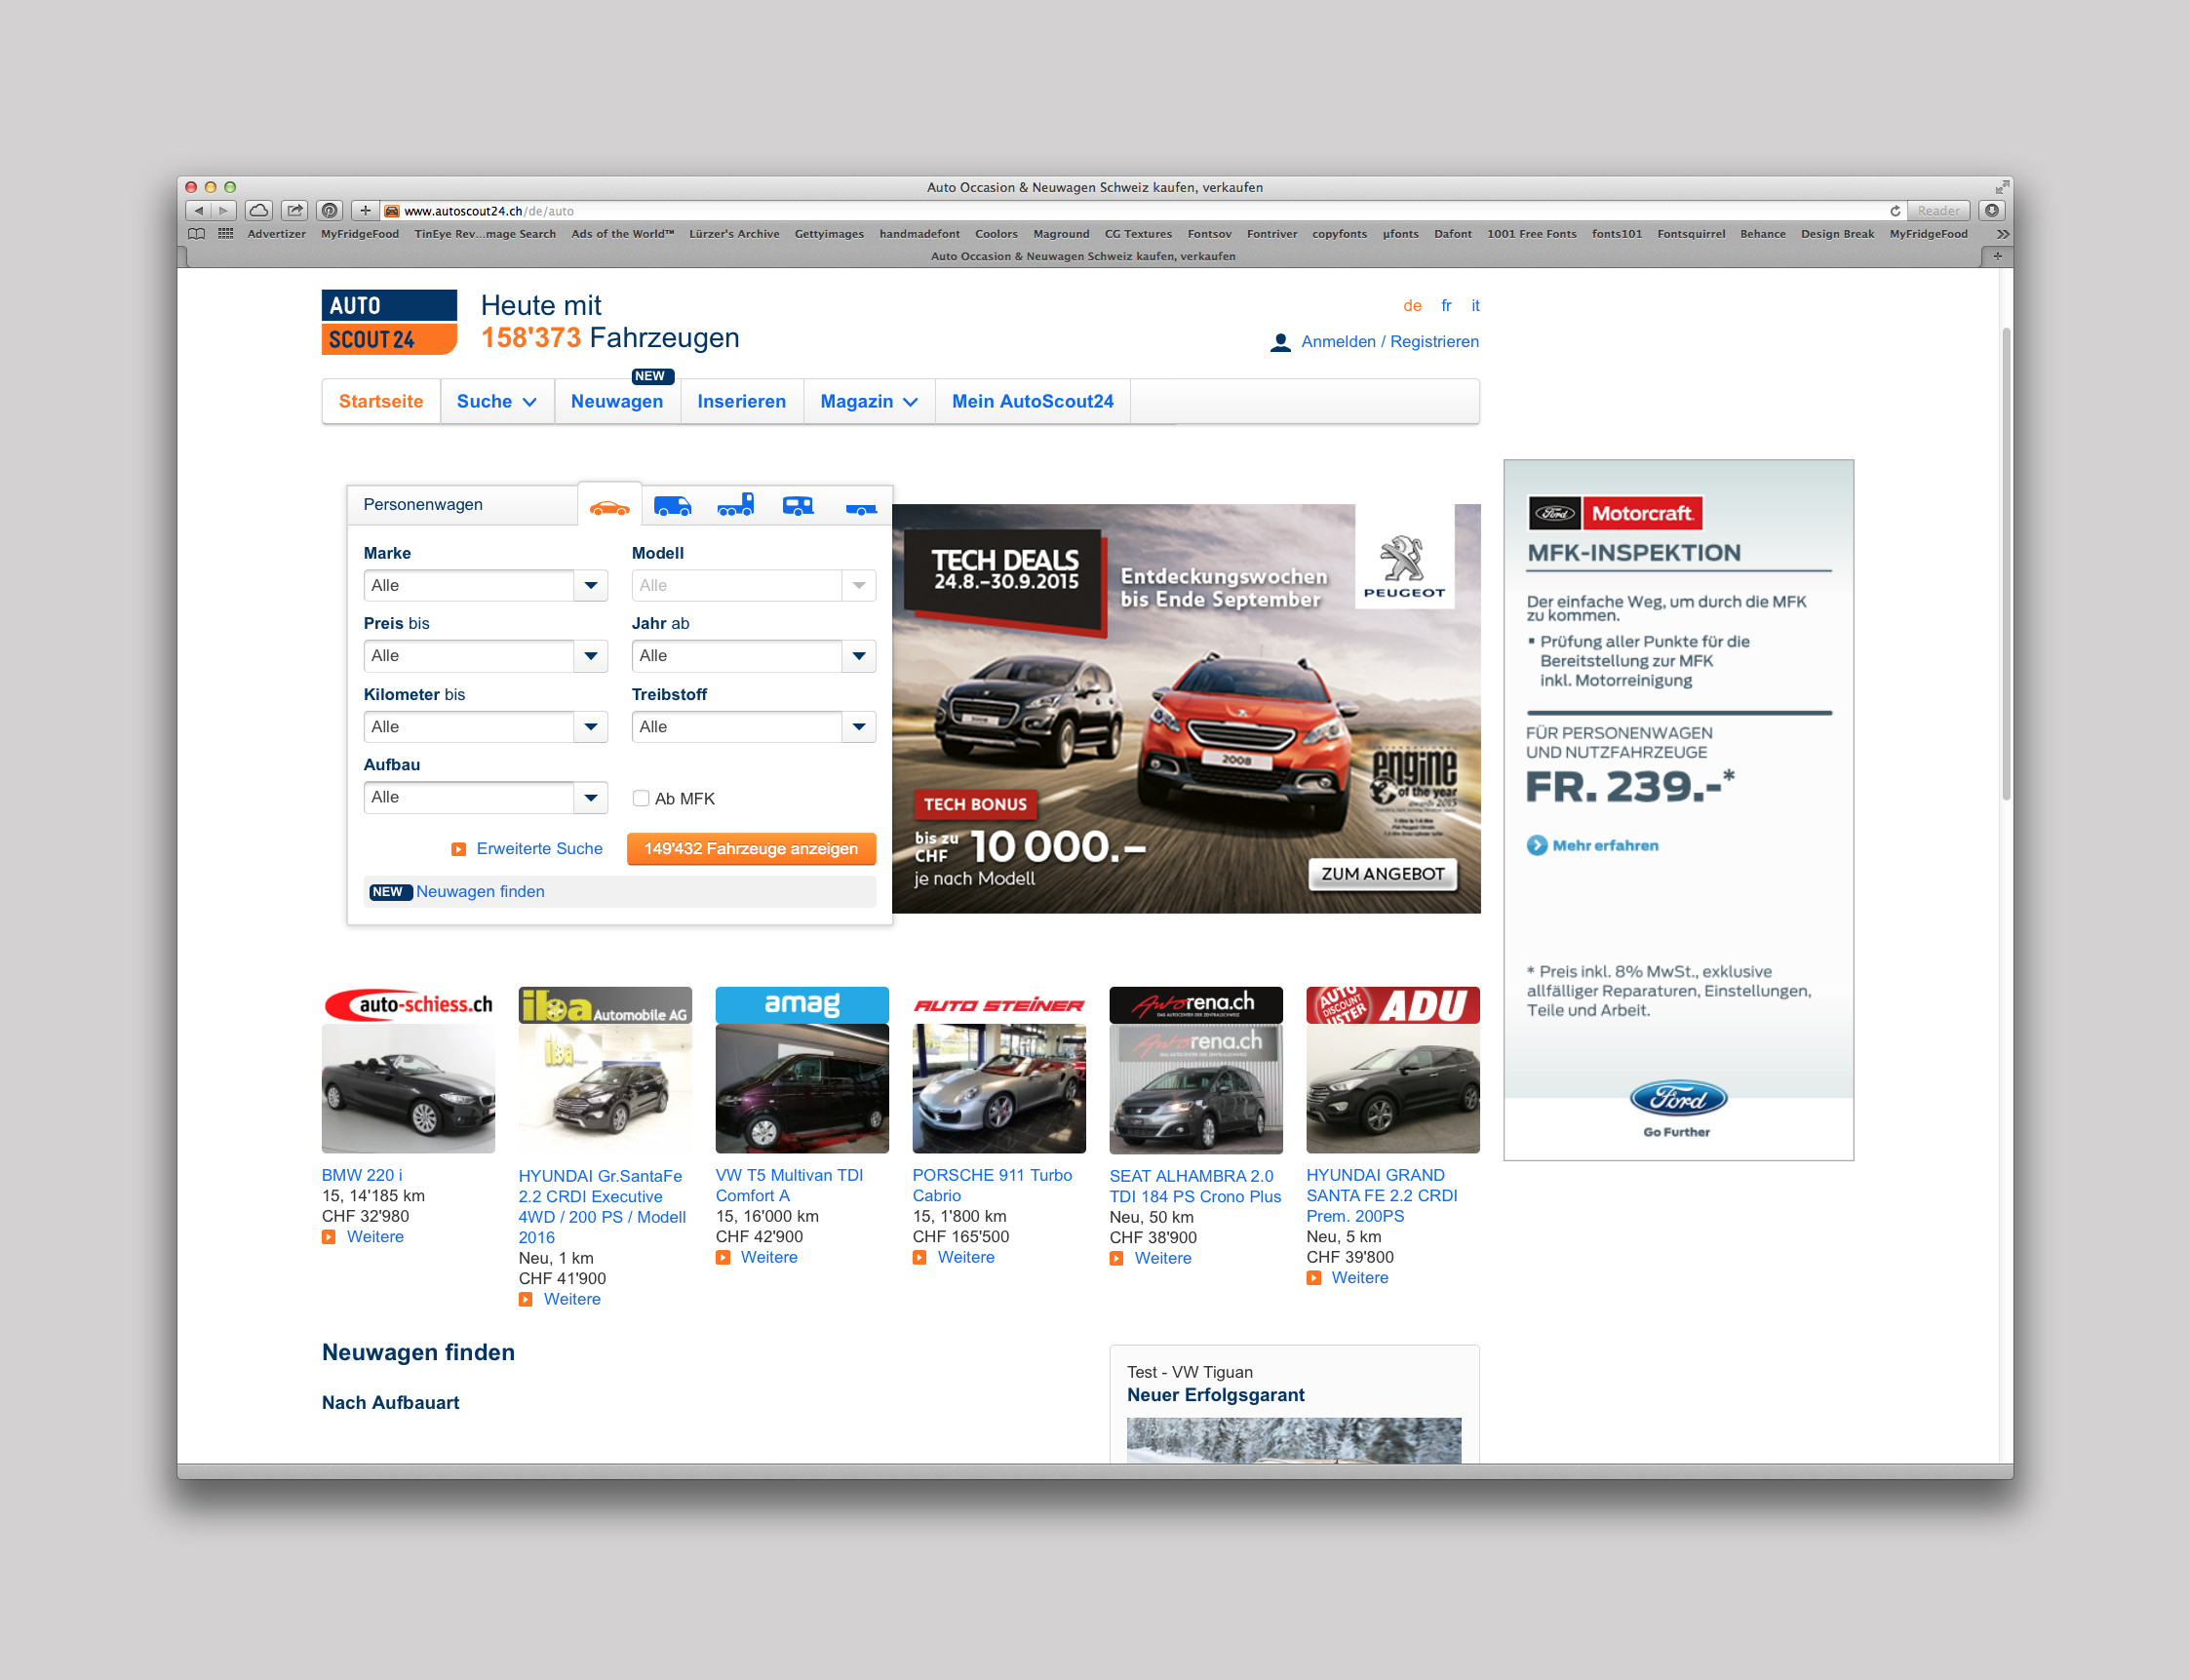2189x1680 pixels.
Task: Open a new tab with plus button
Action: tap(1997, 256)
